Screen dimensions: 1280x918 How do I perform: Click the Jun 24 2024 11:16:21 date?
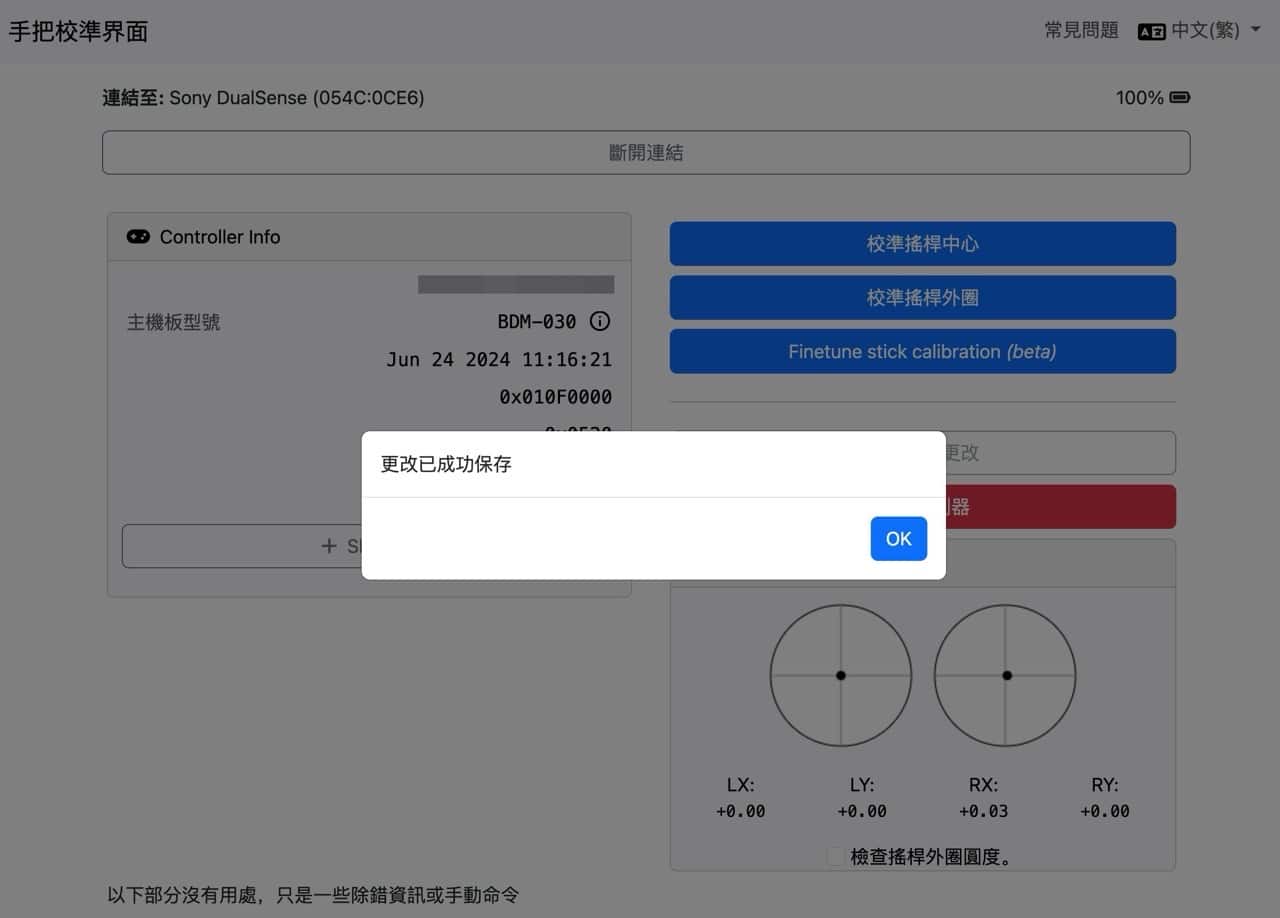(x=499, y=360)
